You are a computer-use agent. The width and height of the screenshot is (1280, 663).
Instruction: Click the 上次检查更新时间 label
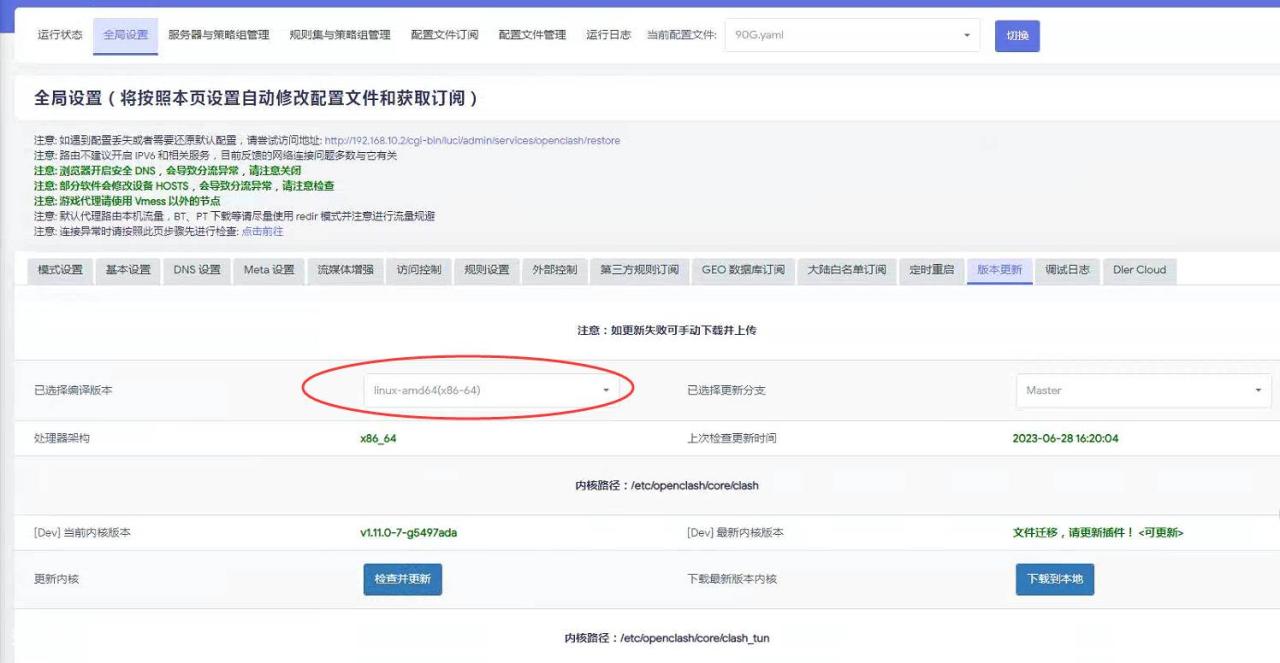point(731,438)
